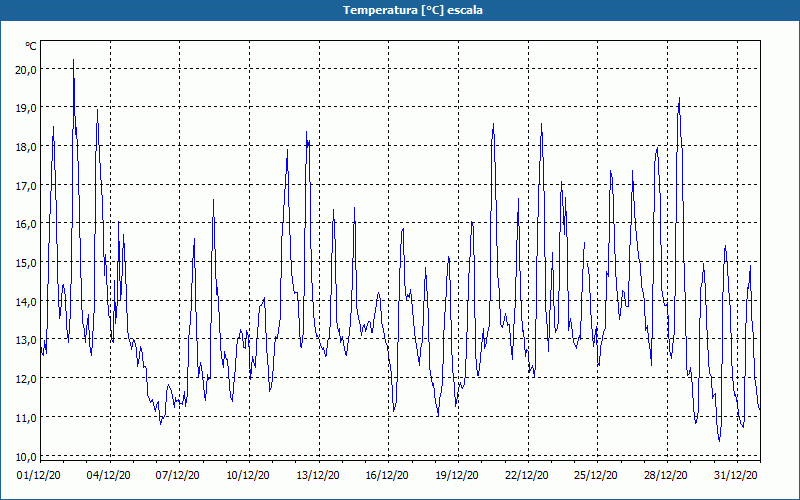The height and width of the screenshot is (500, 800).
Task: Select the 18,0 y-axis label
Action: click(26, 147)
